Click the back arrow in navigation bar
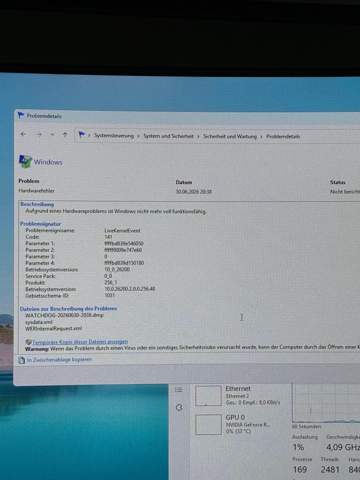 coord(23,134)
